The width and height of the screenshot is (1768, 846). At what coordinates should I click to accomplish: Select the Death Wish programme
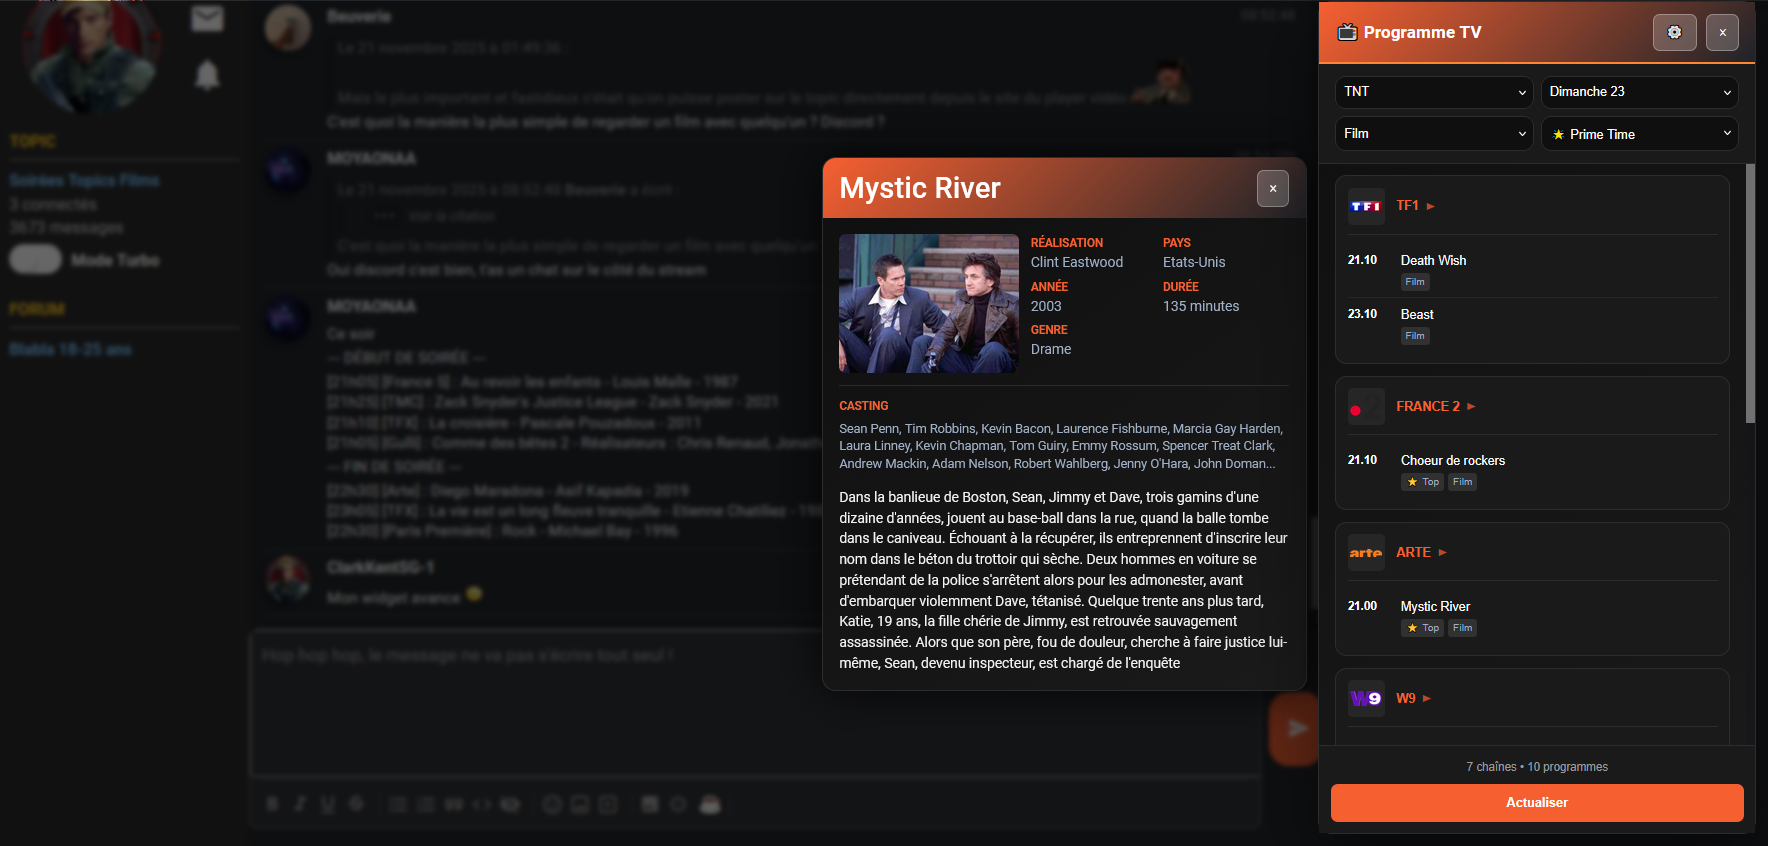pos(1433,261)
